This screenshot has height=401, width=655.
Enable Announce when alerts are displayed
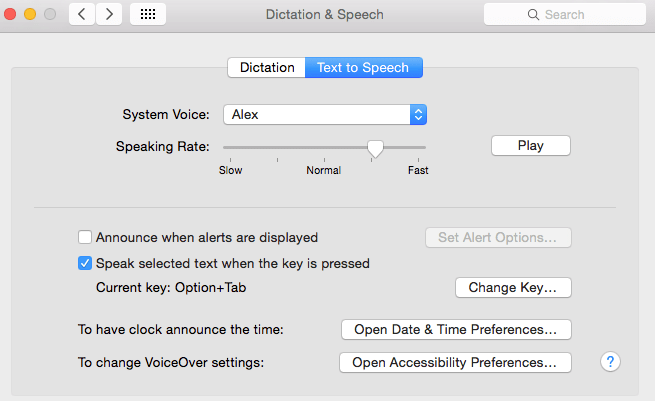(x=85, y=238)
